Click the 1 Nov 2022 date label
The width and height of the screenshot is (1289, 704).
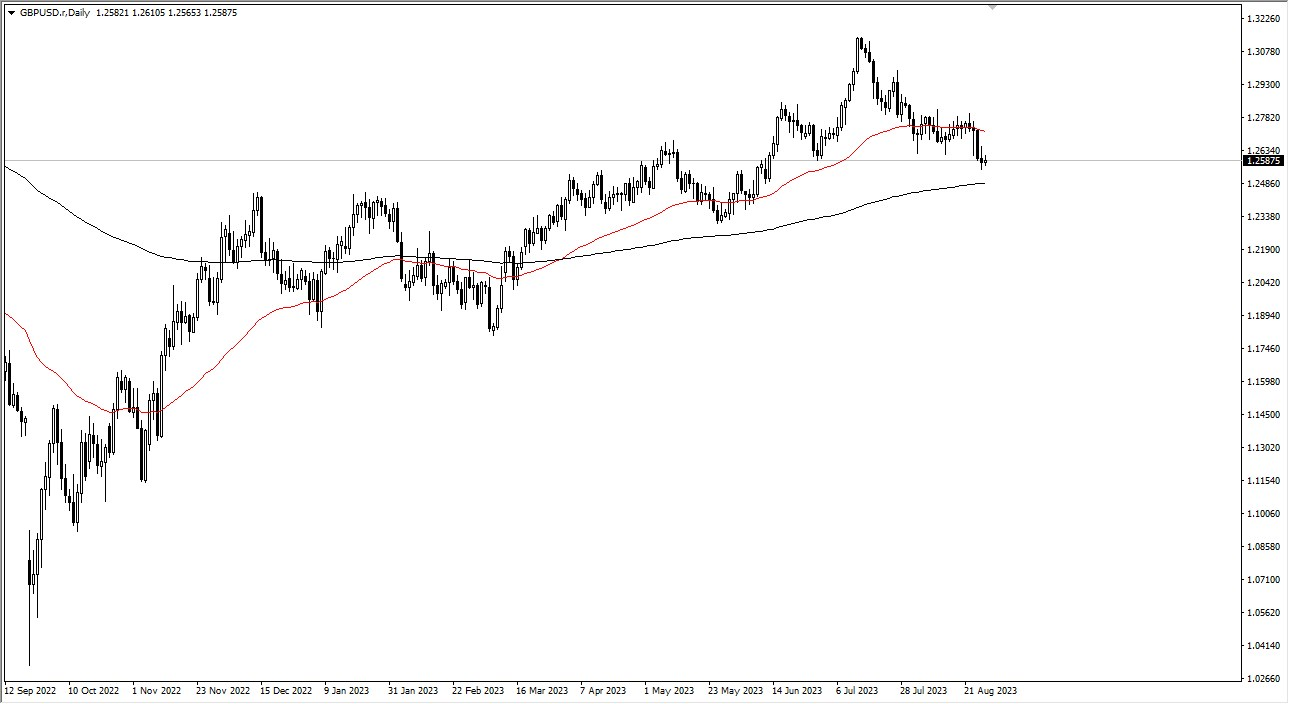pos(157,691)
